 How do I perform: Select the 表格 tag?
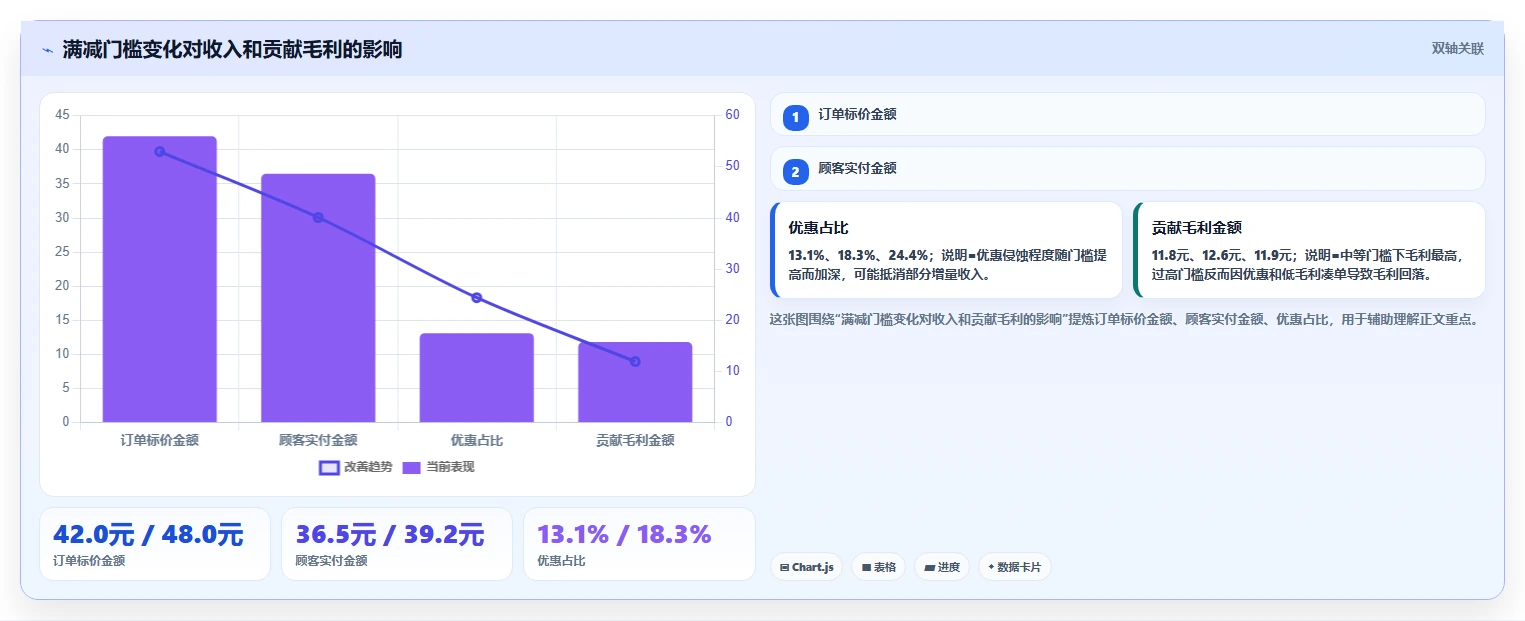pyautogui.click(x=878, y=567)
